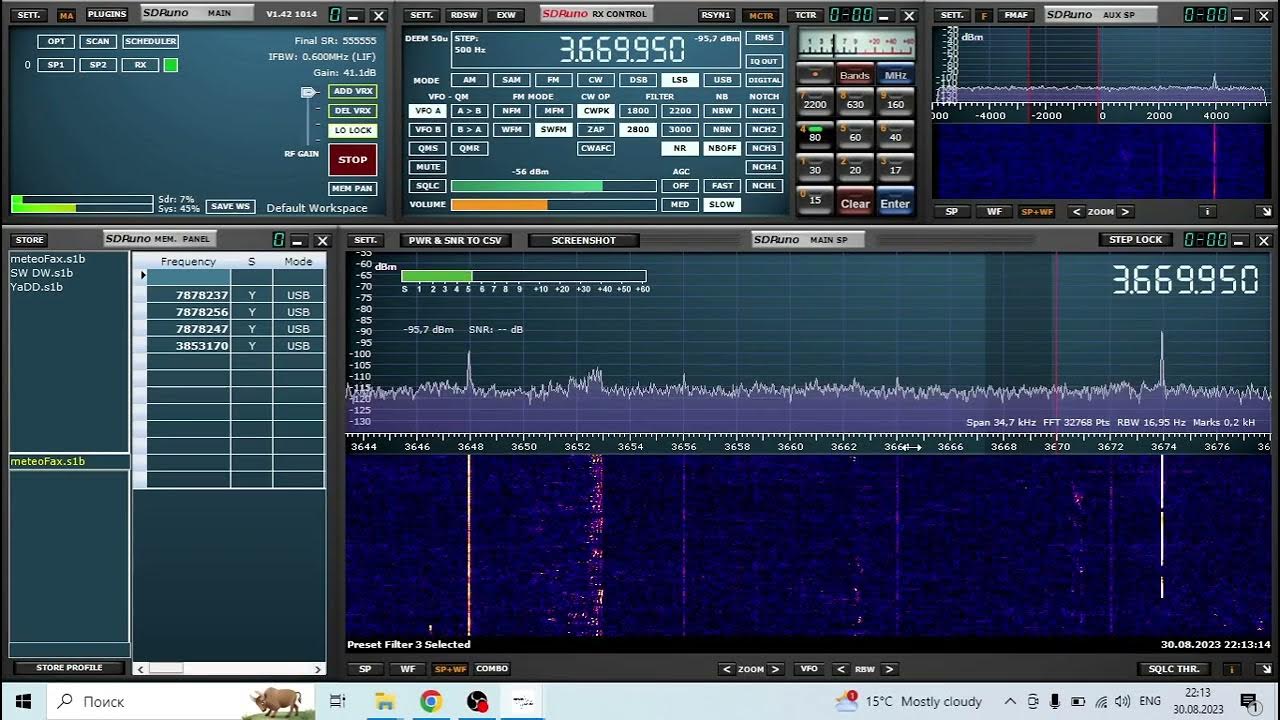Click the SCREENSHOT button
1280x720 pixels.
coord(584,240)
